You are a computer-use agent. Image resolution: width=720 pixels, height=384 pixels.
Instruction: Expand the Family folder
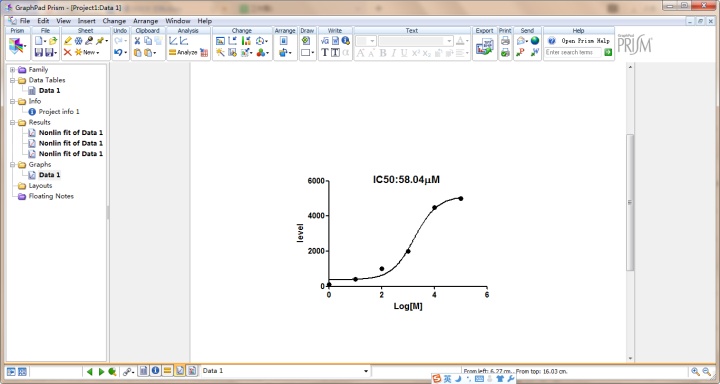click(x=13, y=70)
